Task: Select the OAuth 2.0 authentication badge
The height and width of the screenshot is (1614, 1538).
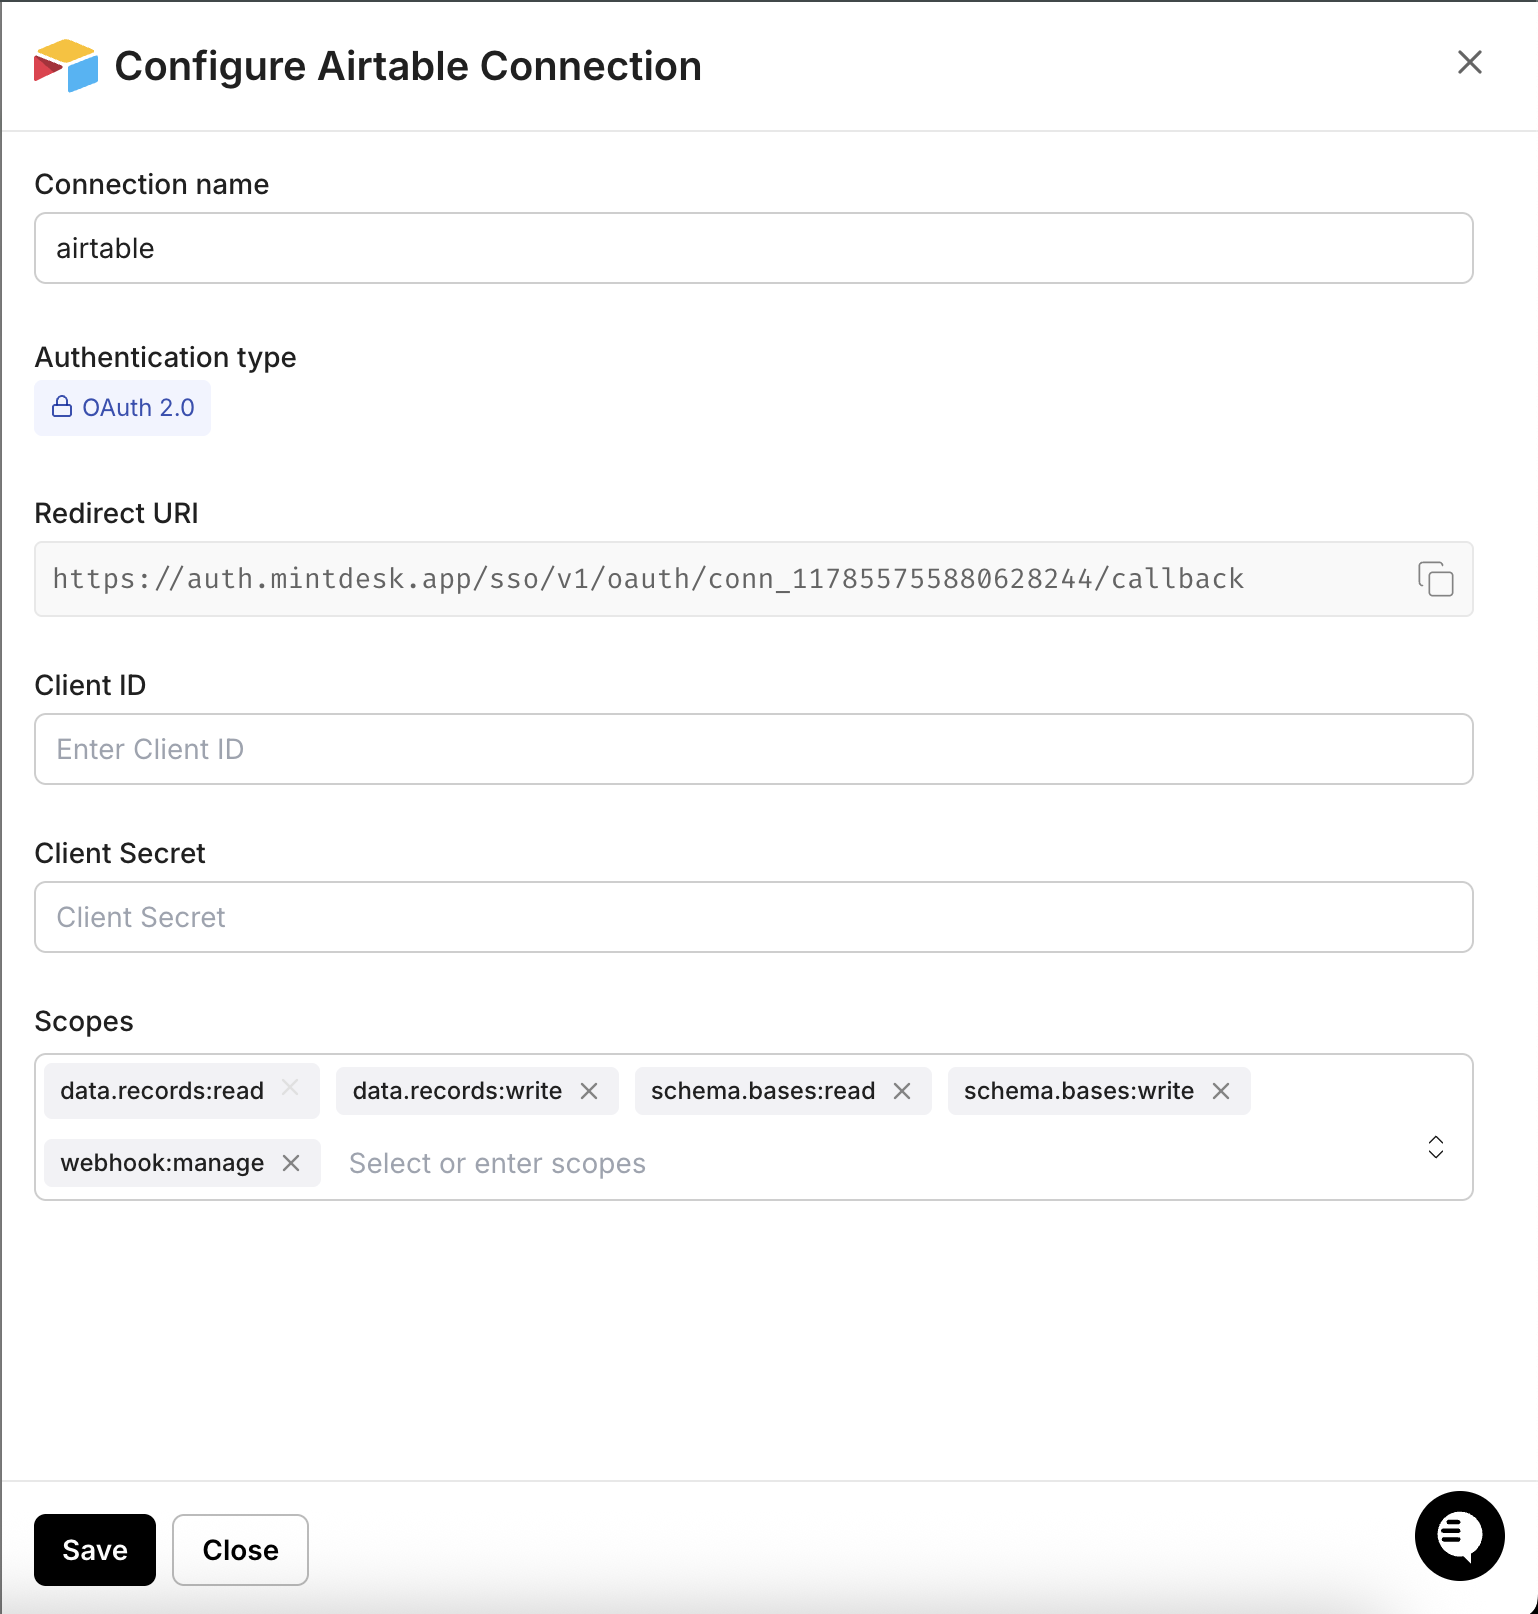Action: click(122, 407)
